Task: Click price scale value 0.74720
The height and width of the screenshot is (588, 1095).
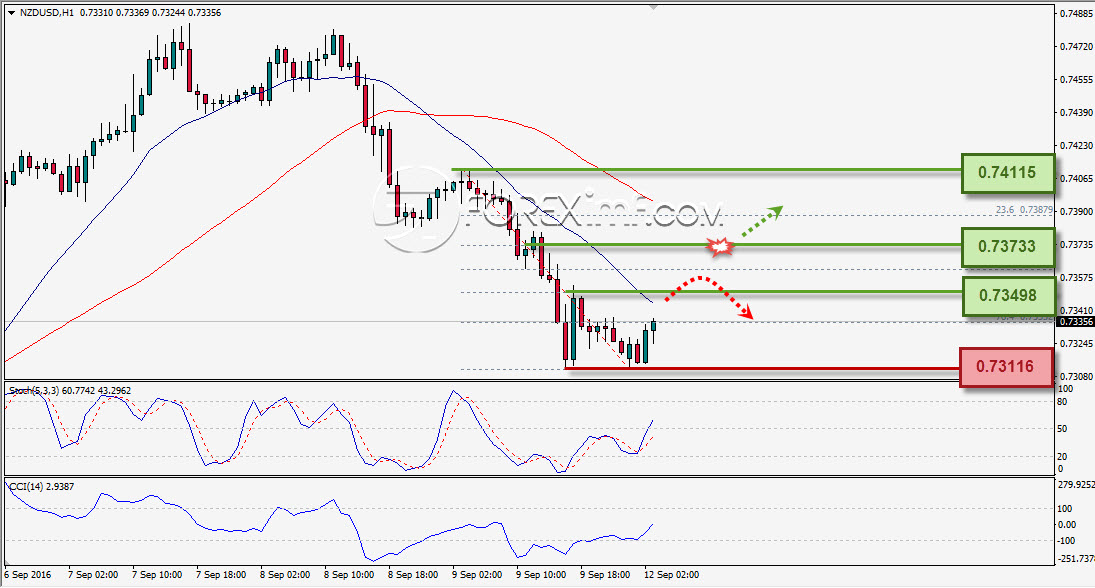Action: (x=1076, y=47)
